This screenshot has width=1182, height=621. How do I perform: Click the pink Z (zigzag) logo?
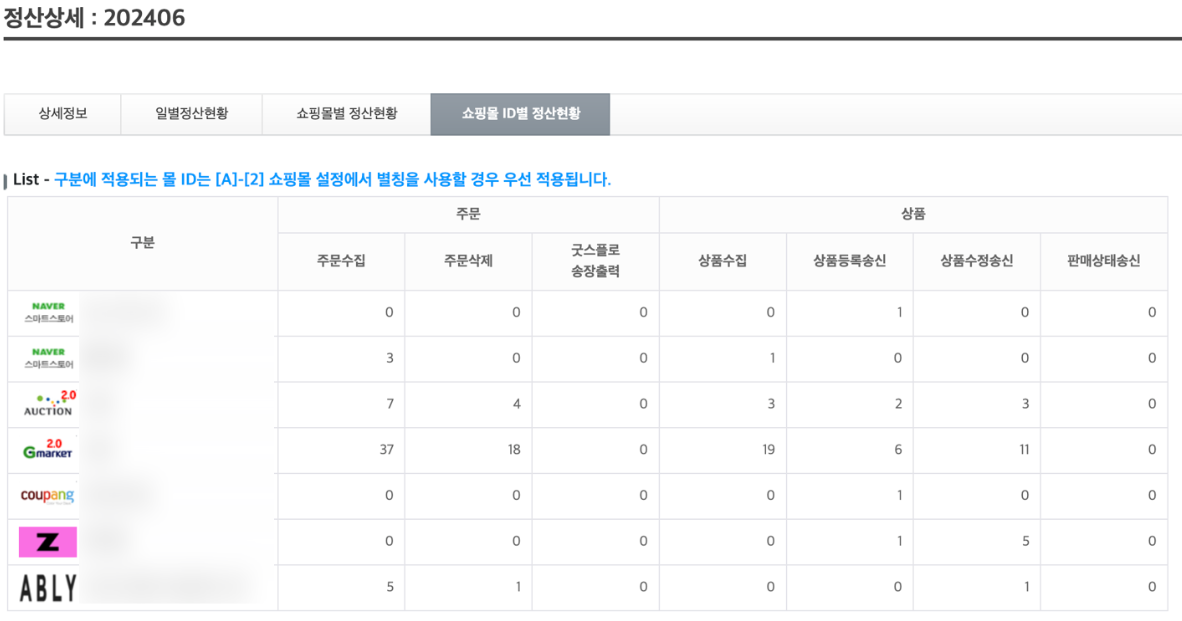point(47,542)
